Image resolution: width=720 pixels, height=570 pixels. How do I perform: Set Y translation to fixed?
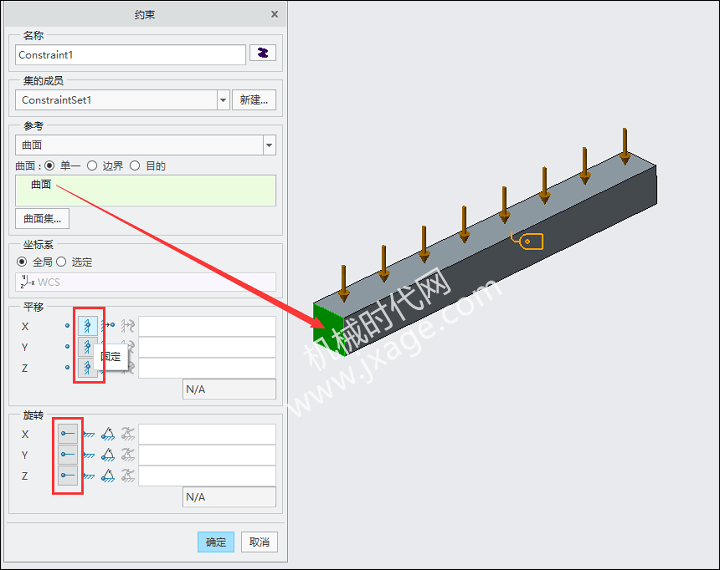(86, 347)
